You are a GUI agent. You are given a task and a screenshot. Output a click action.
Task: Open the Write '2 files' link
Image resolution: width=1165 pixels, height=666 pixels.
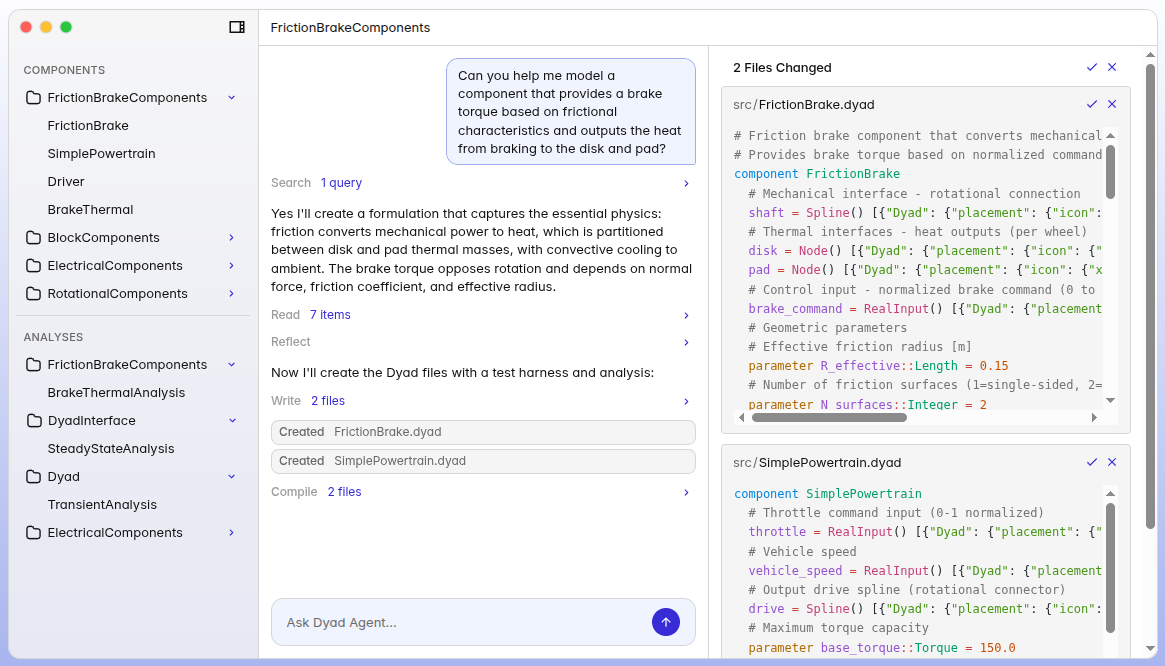(x=328, y=401)
